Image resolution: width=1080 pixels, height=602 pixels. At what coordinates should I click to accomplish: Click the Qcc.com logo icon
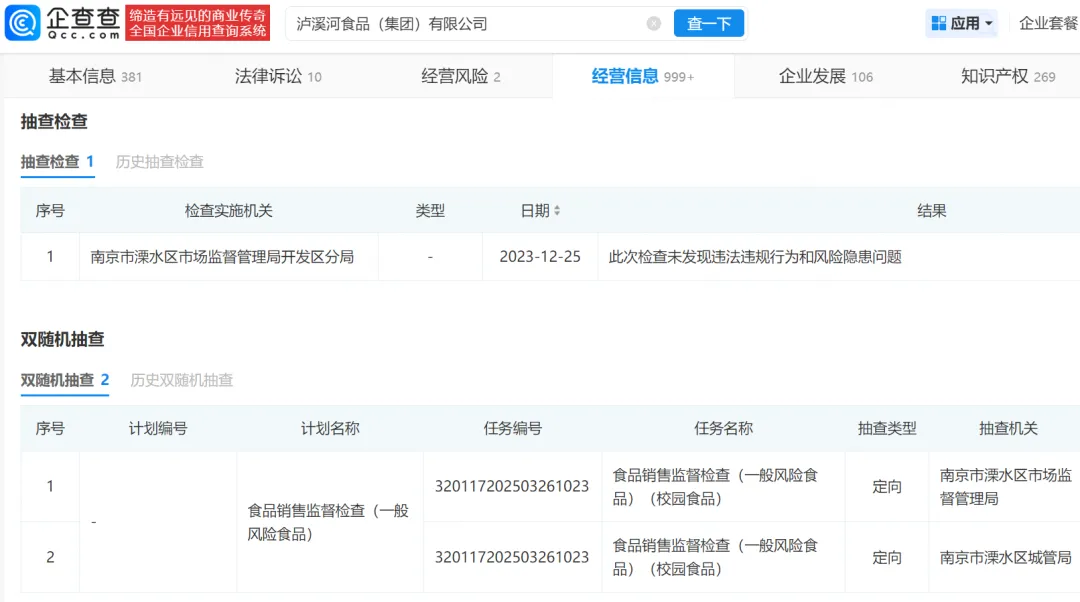tap(23, 23)
